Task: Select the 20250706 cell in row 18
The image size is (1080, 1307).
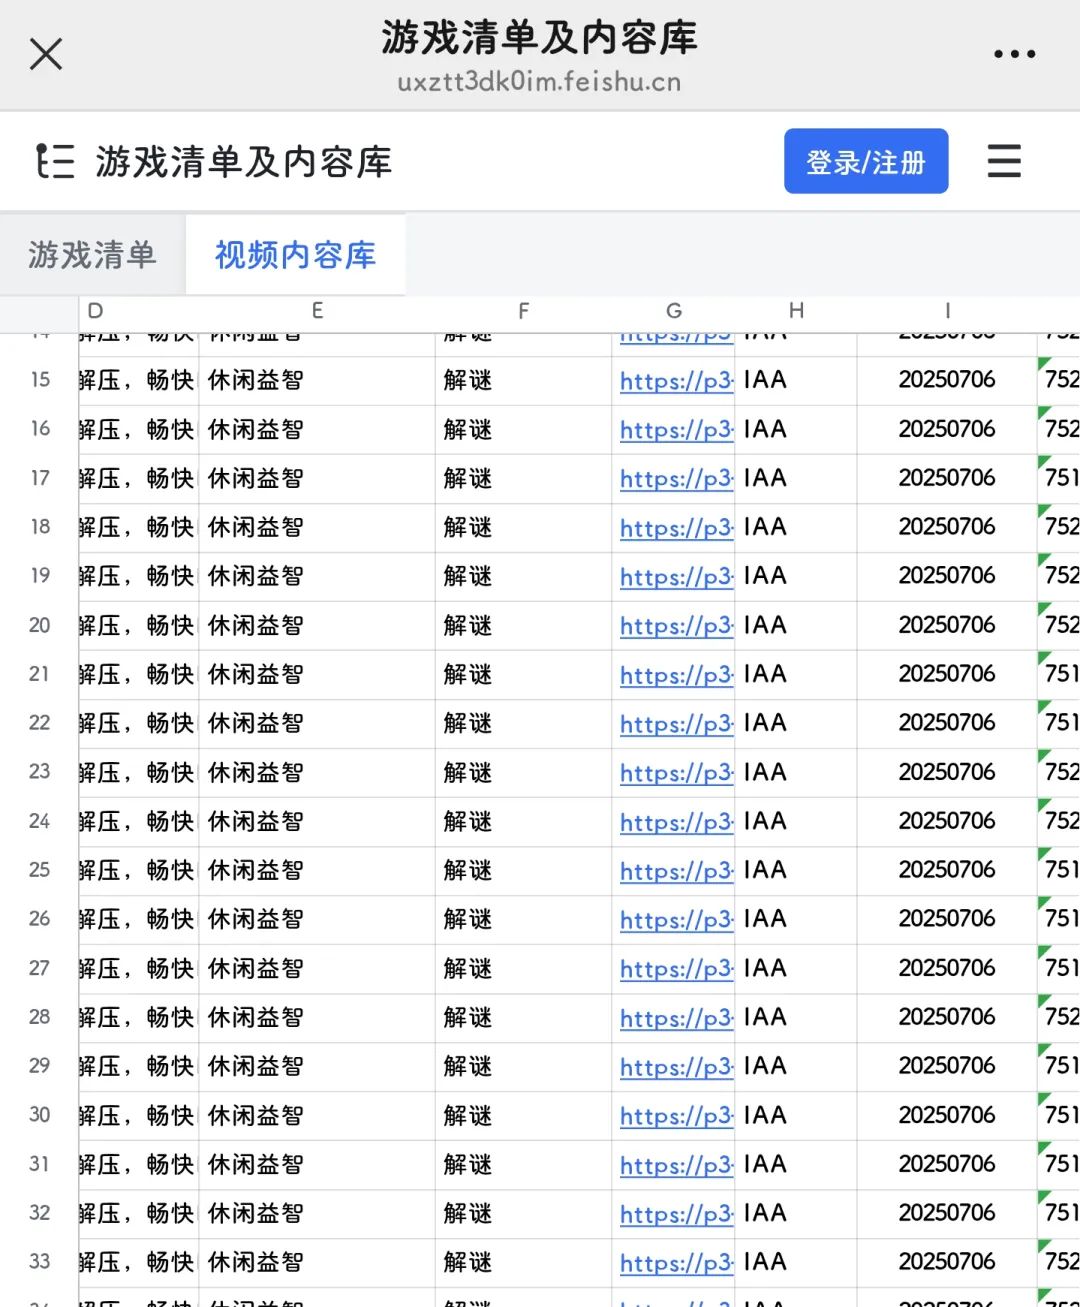Action: coord(947,527)
